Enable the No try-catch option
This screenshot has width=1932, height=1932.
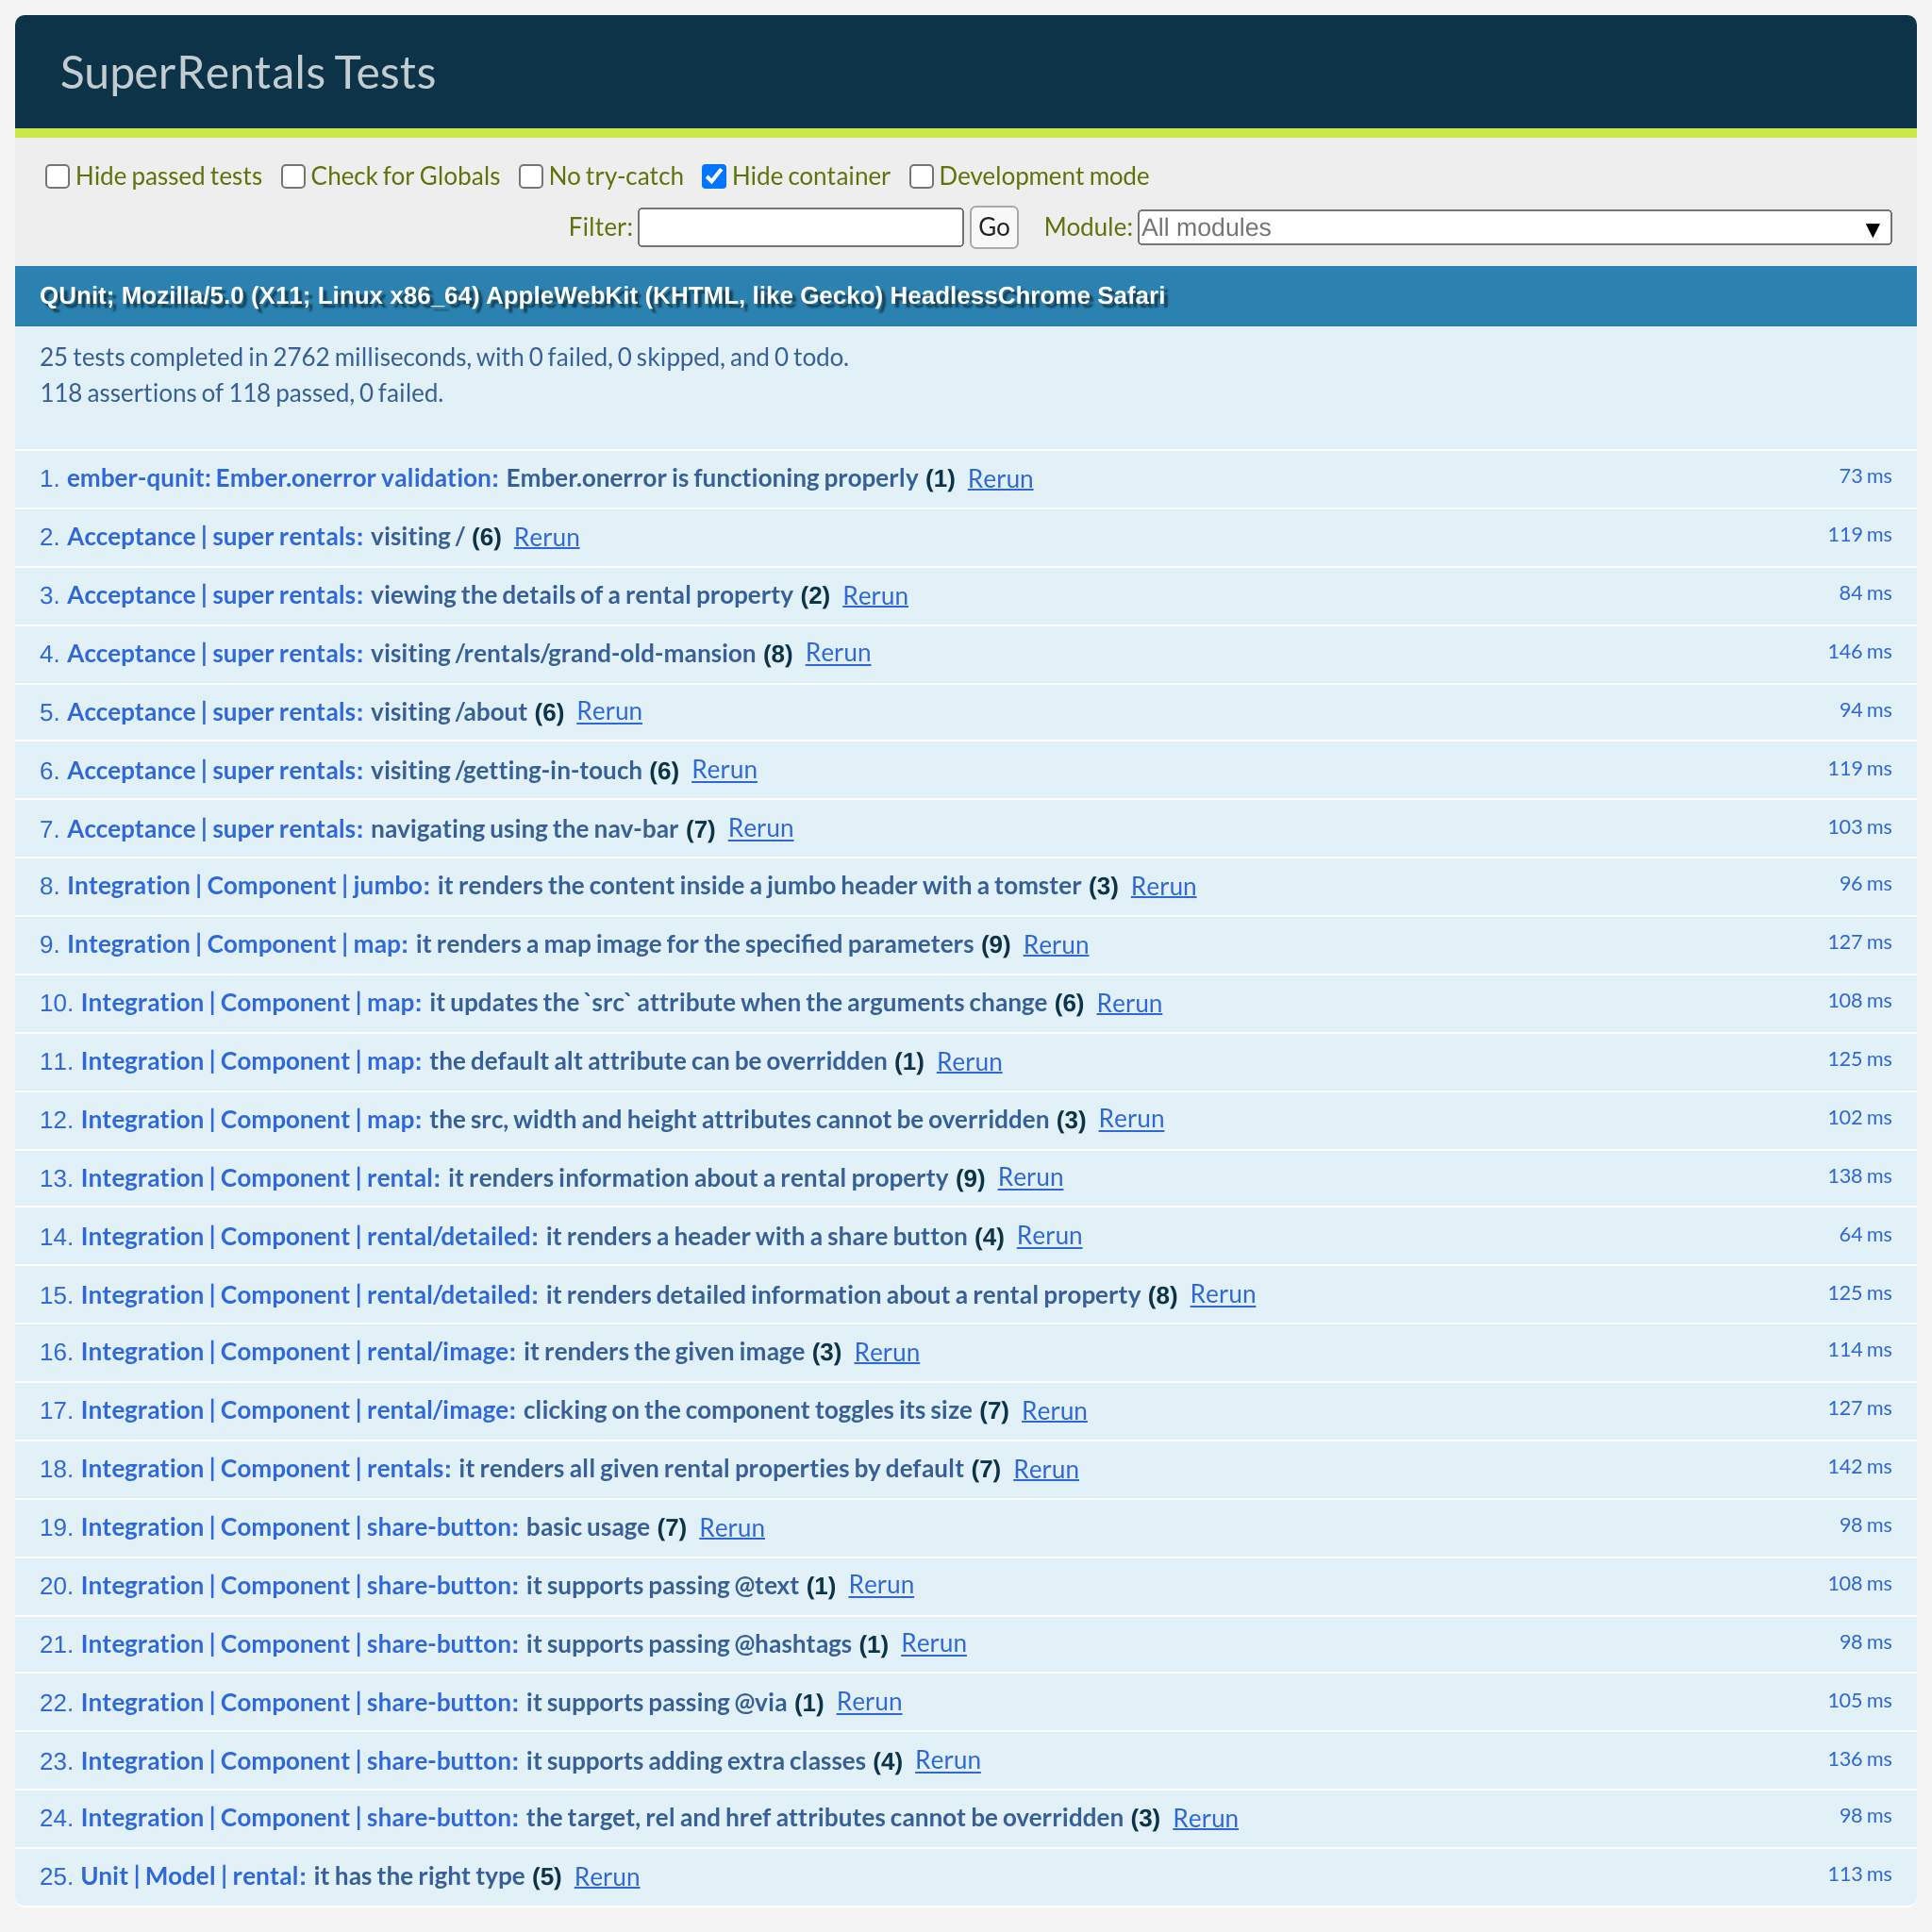click(531, 177)
